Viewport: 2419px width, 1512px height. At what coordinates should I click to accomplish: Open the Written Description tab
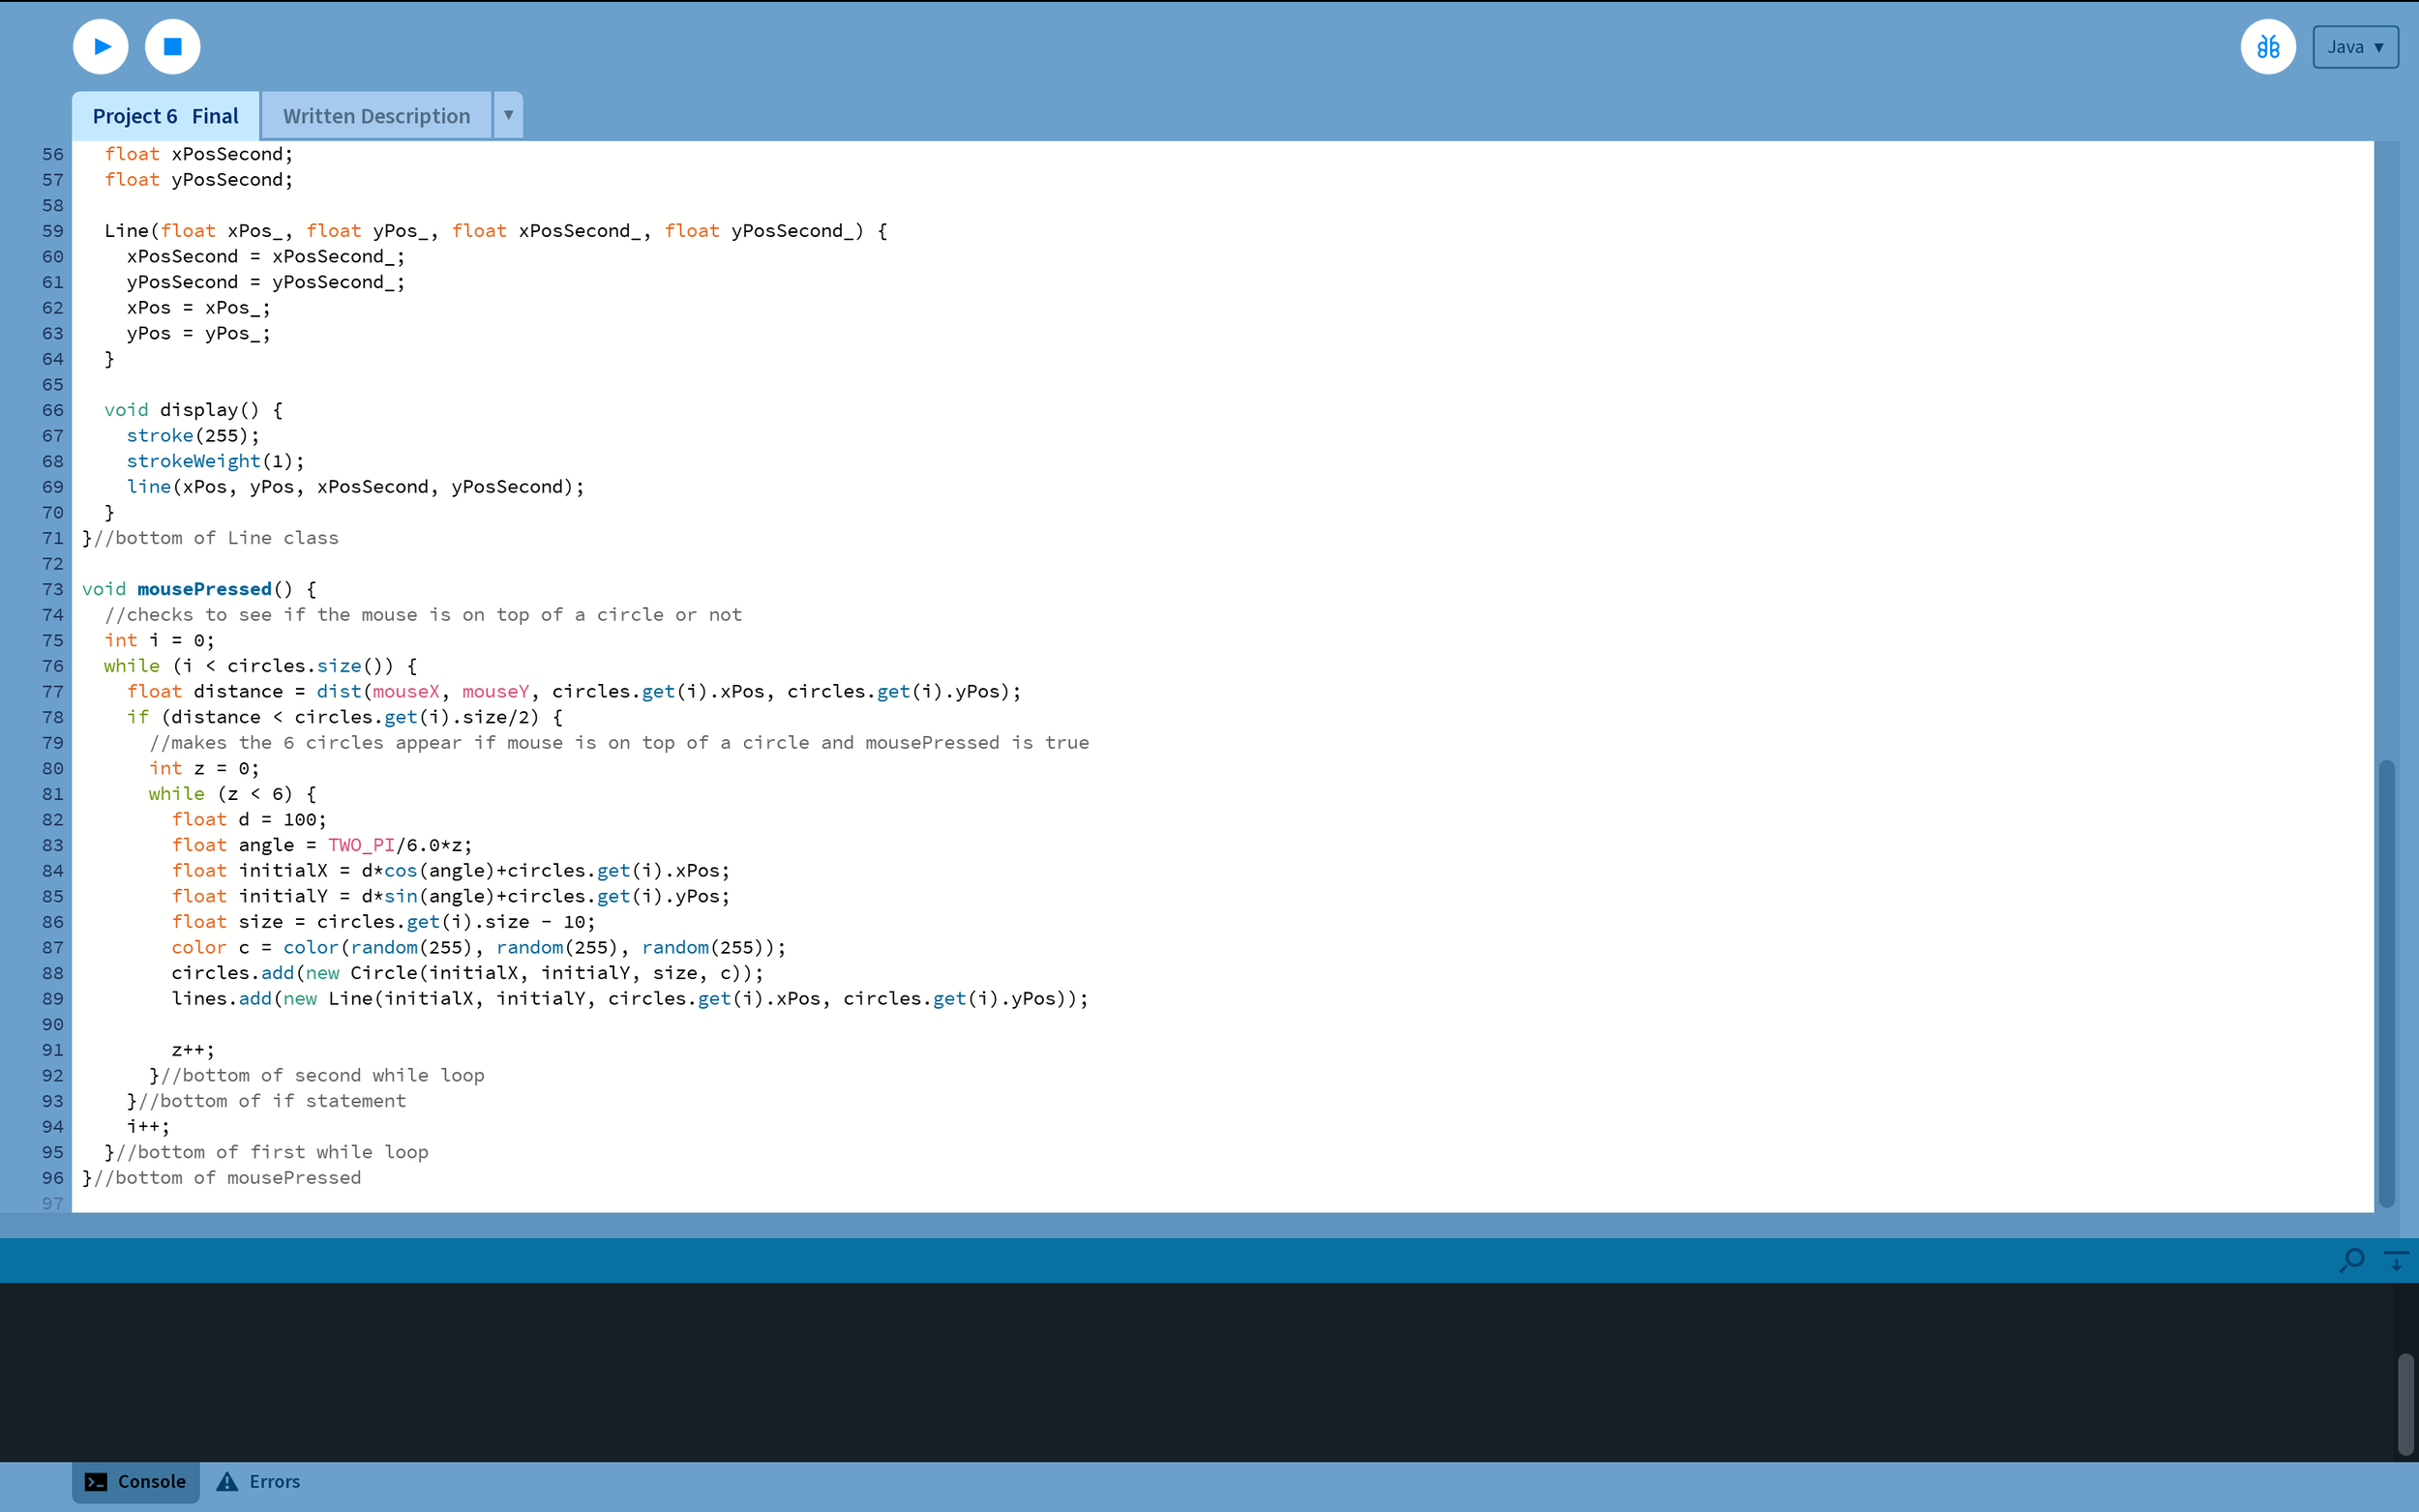(x=376, y=116)
